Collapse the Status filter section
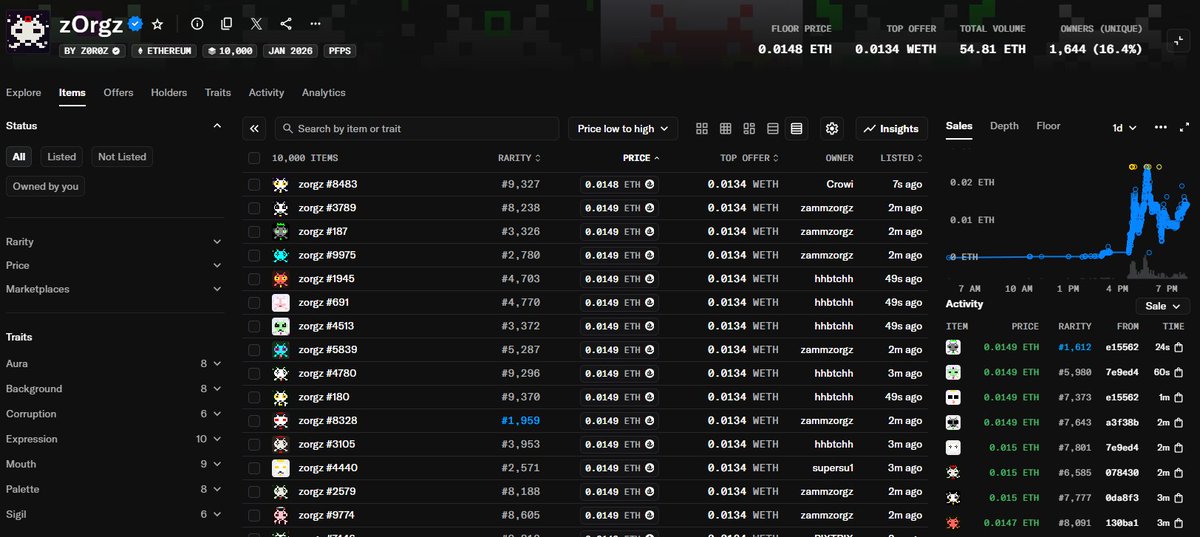1200x537 pixels. (217, 126)
